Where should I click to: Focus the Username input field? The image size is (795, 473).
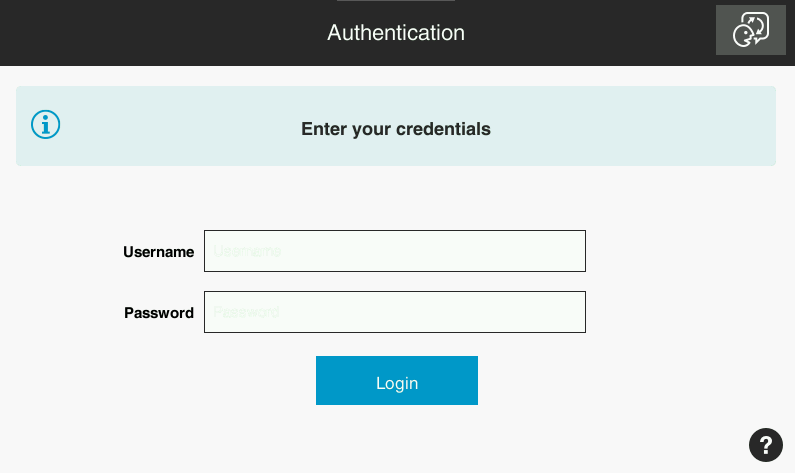tap(394, 251)
